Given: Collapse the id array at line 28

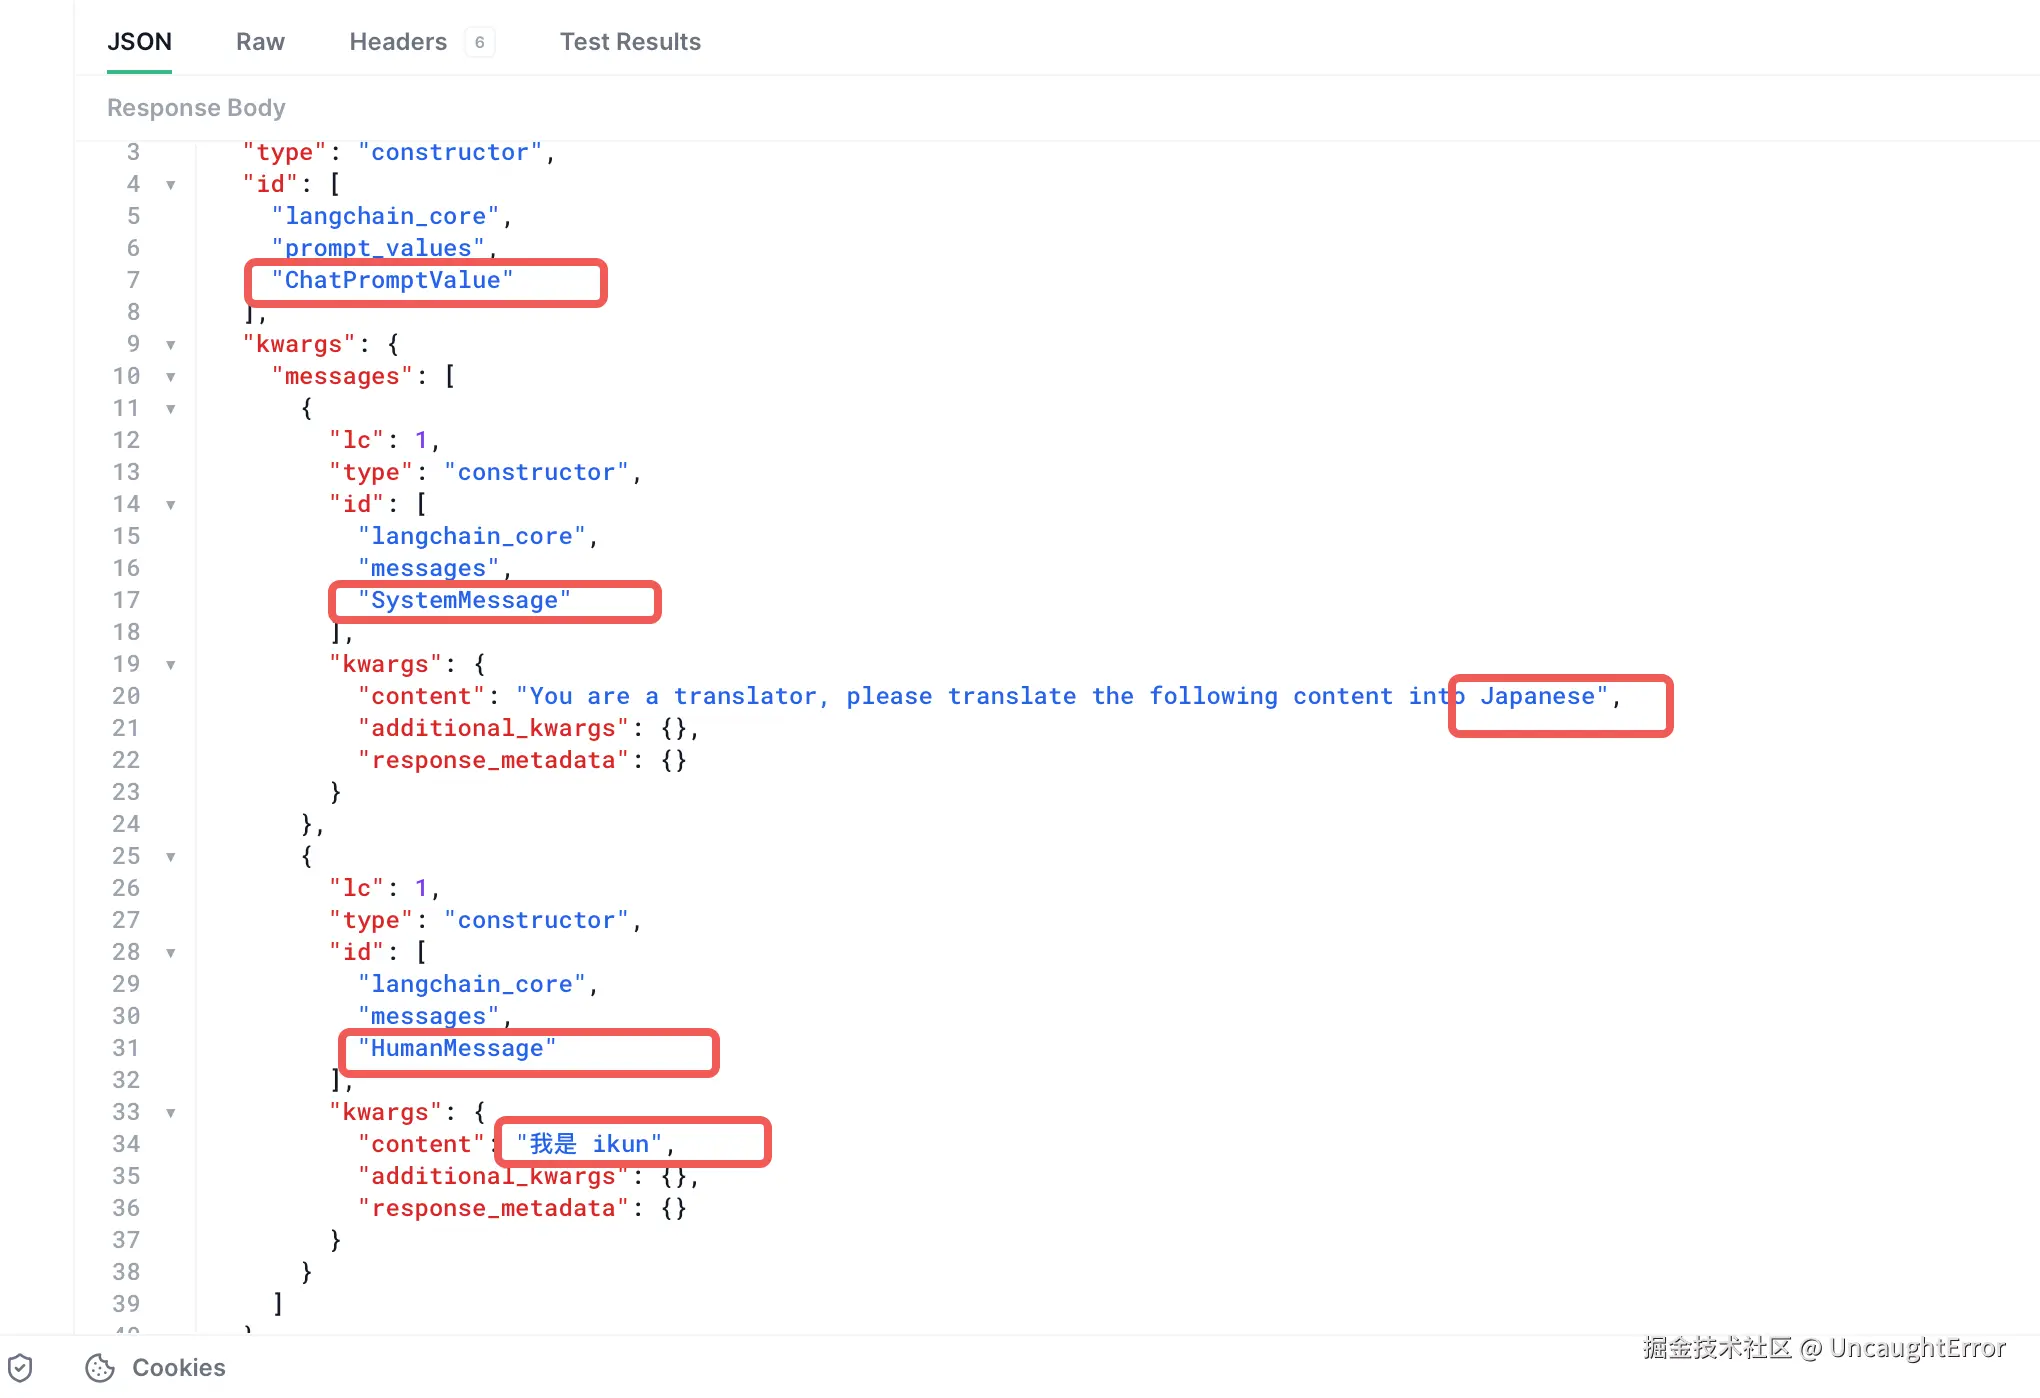Looking at the screenshot, I should click(171, 953).
